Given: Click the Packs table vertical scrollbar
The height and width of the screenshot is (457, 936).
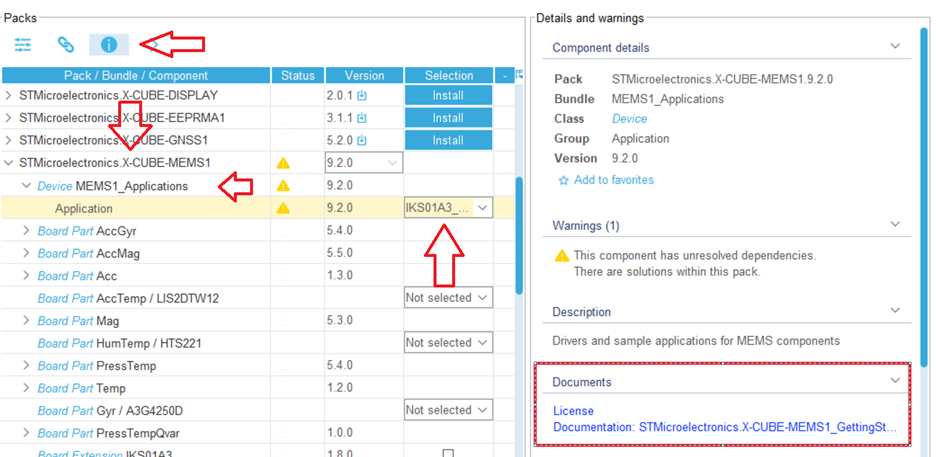Looking at the screenshot, I should point(519,236).
